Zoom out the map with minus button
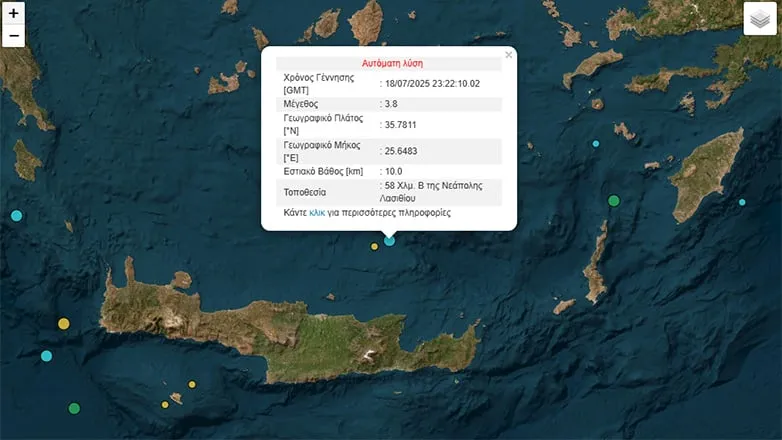This screenshot has height=440, width=782. point(13,36)
